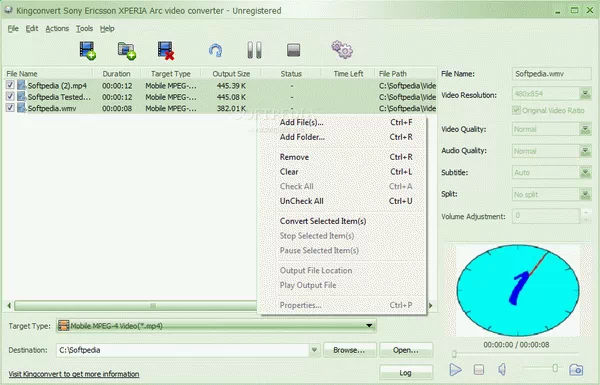
Task: Sort by the Output Size column header
Action: pyautogui.click(x=231, y=73)
